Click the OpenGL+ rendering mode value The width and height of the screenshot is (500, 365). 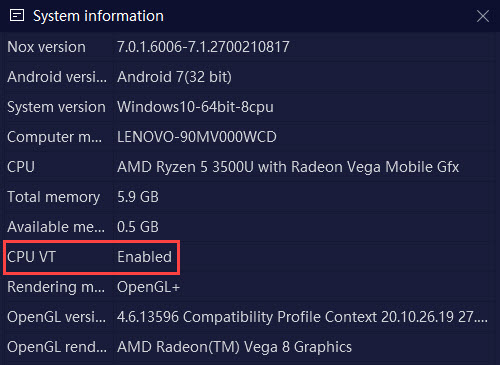tap(148, 287)
